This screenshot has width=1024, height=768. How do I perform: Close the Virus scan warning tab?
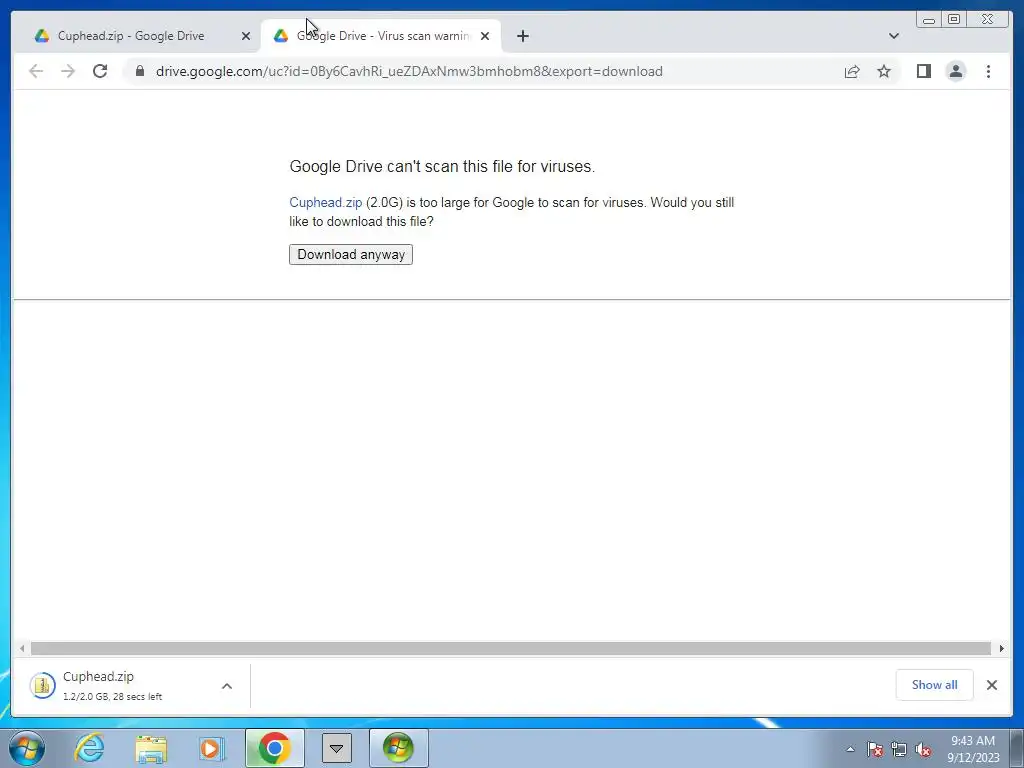pyautogui.click(x=485, y=36)
